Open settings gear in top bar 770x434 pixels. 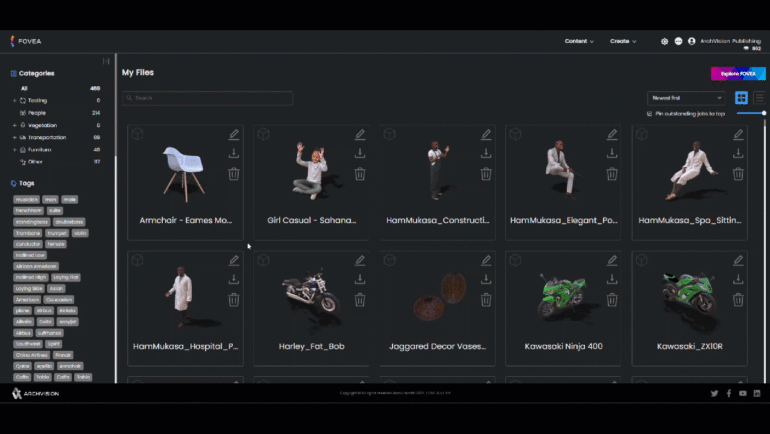point(664,41)
